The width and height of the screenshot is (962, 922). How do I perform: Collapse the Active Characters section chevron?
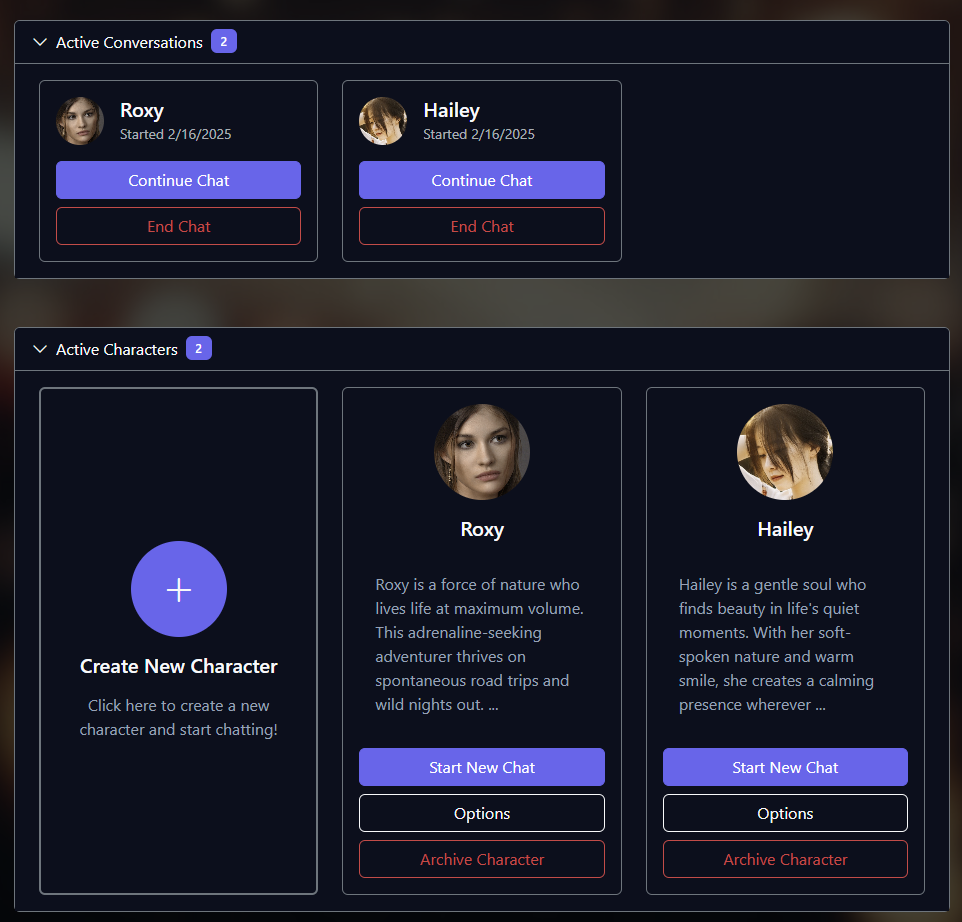pyautogui.click(x=40, y=349)
